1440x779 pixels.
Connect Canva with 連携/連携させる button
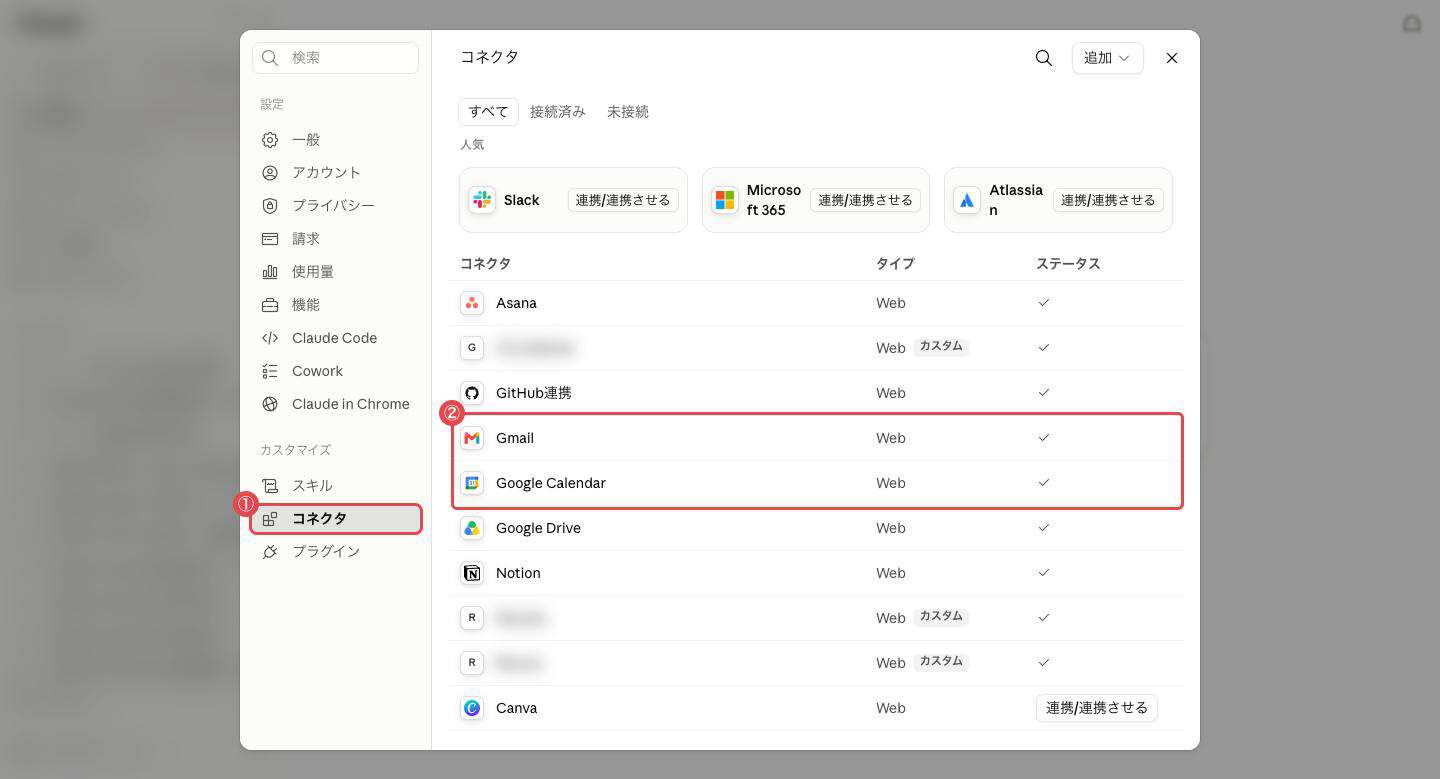[x=1097, y=708]
